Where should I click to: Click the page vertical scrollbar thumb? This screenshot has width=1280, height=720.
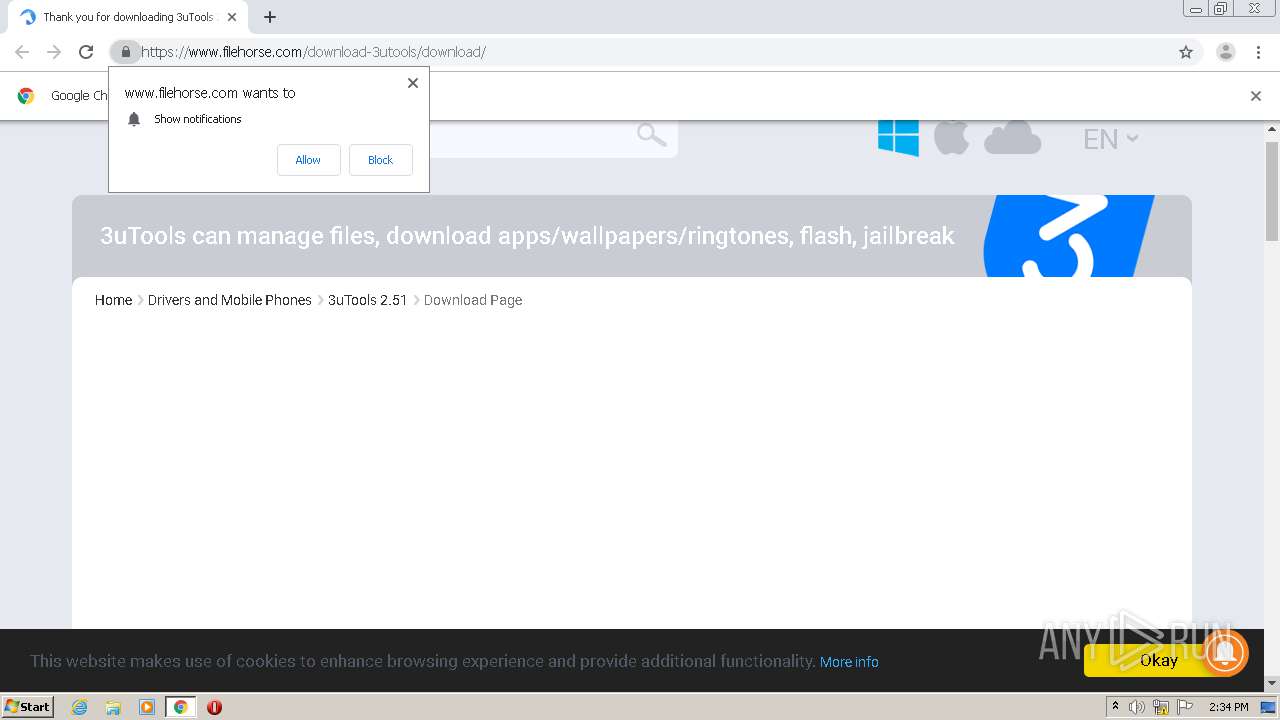coord(1272,190)
